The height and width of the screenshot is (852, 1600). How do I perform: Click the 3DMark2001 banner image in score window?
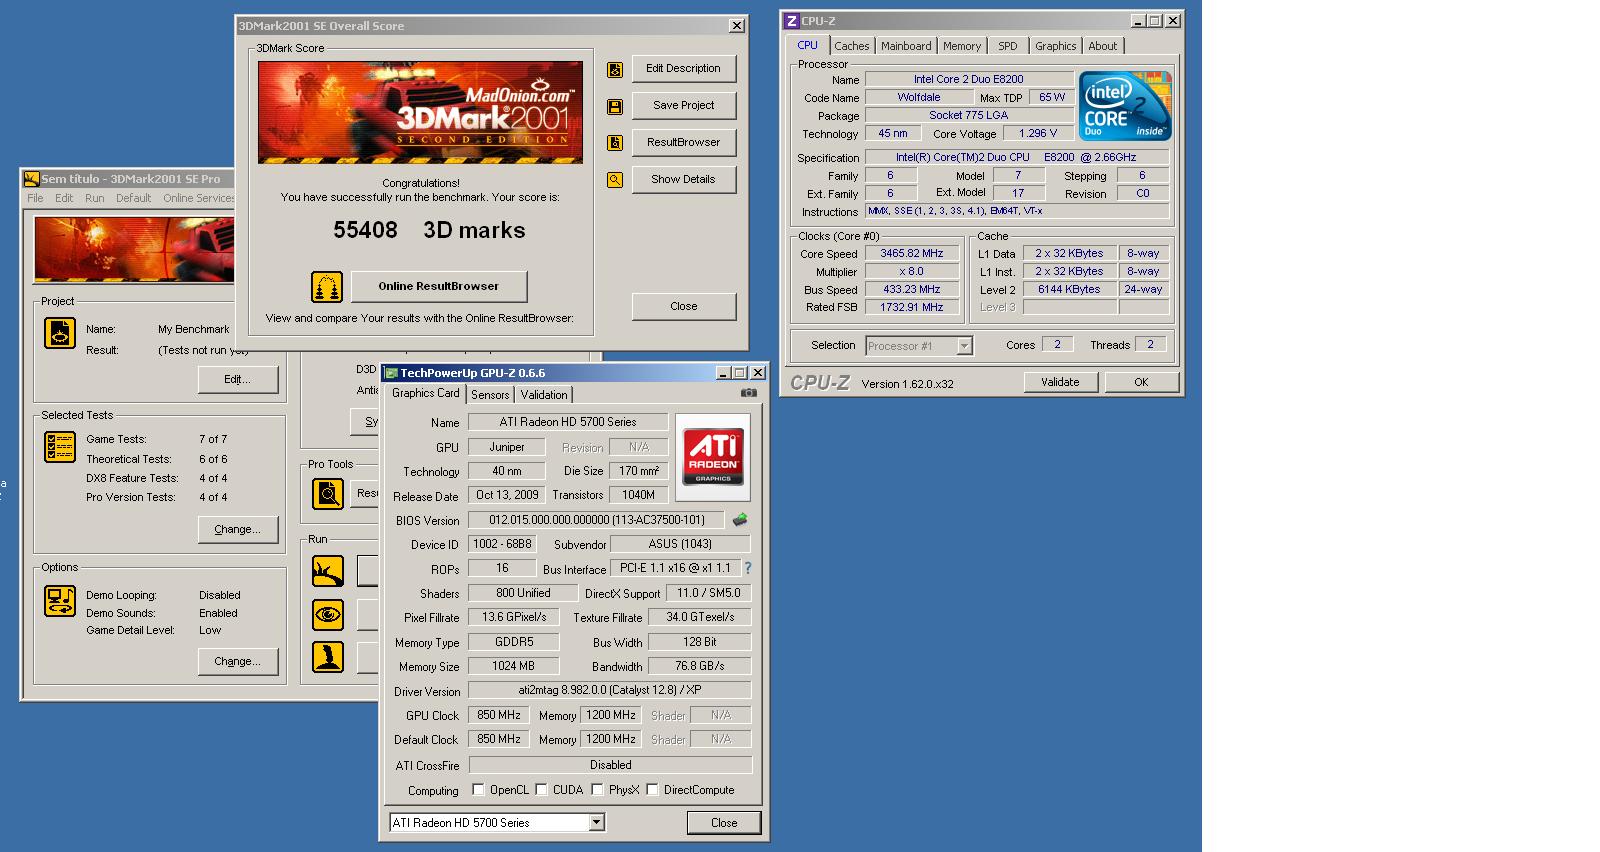click(x=420, y=112)
